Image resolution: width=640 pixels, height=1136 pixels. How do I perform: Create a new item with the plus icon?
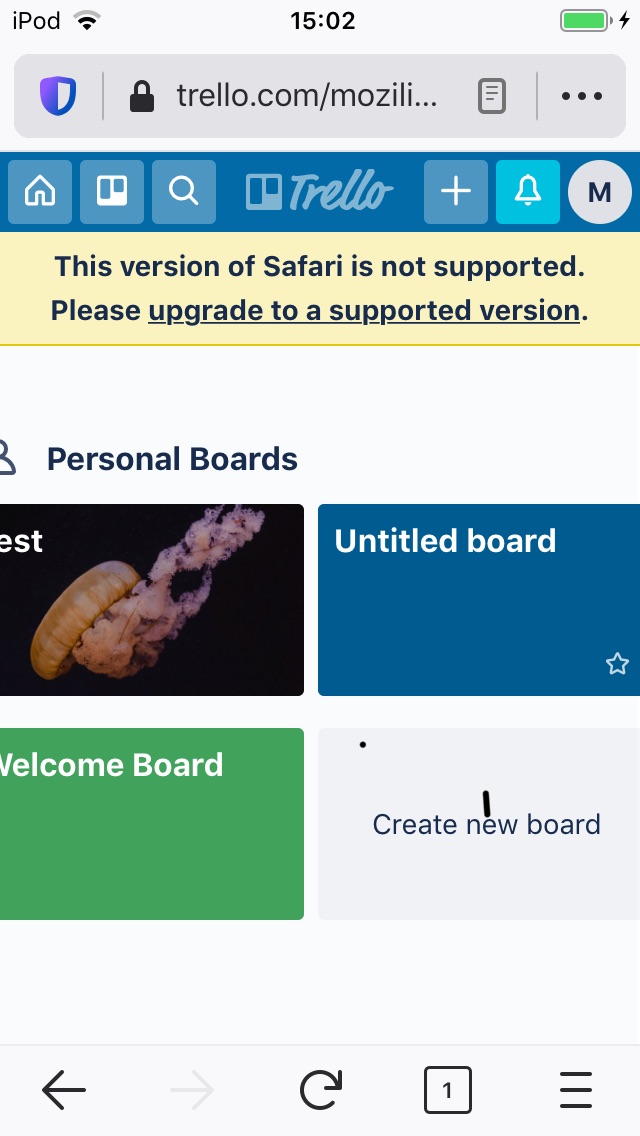pyautogui.click(x=456, y=191)
